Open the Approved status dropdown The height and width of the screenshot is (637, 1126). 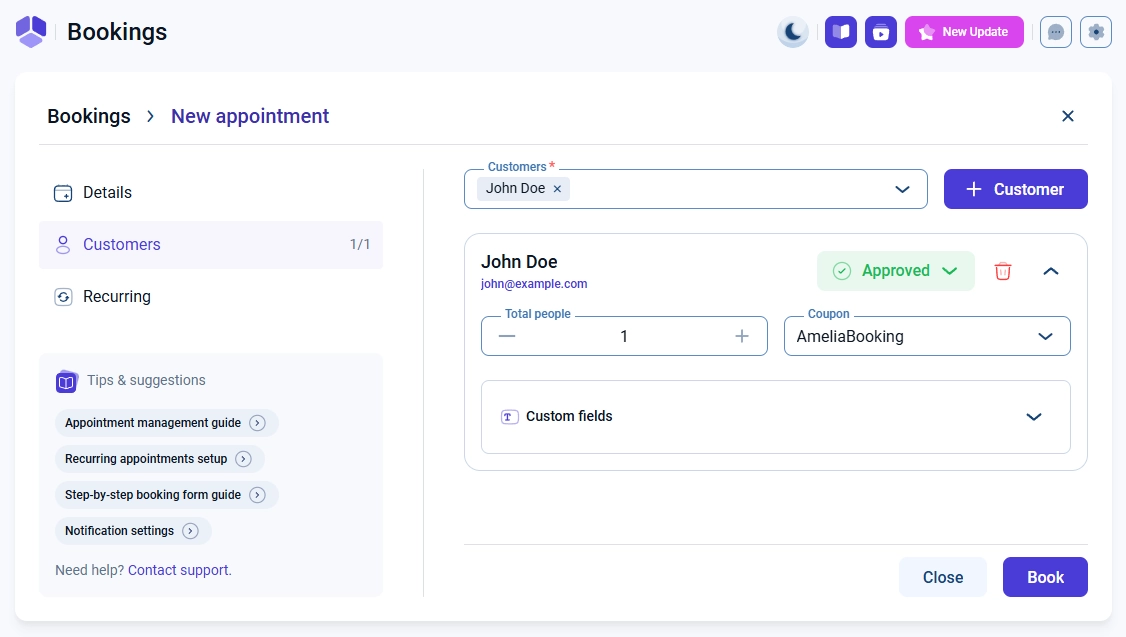point(895,271)
